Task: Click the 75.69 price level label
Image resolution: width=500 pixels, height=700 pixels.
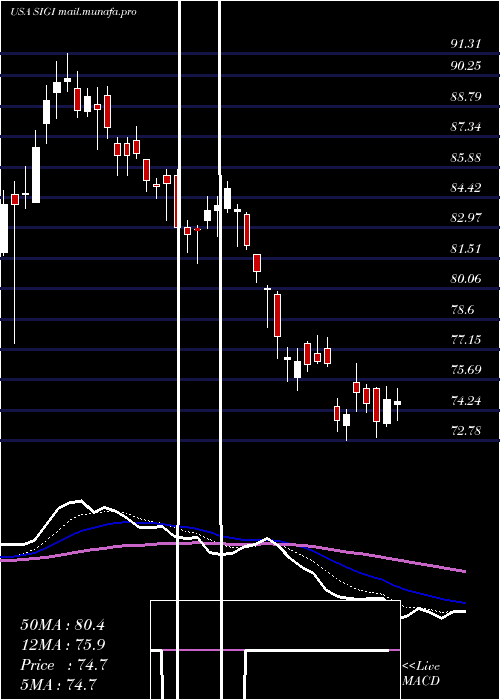Action: coord(466,370)
